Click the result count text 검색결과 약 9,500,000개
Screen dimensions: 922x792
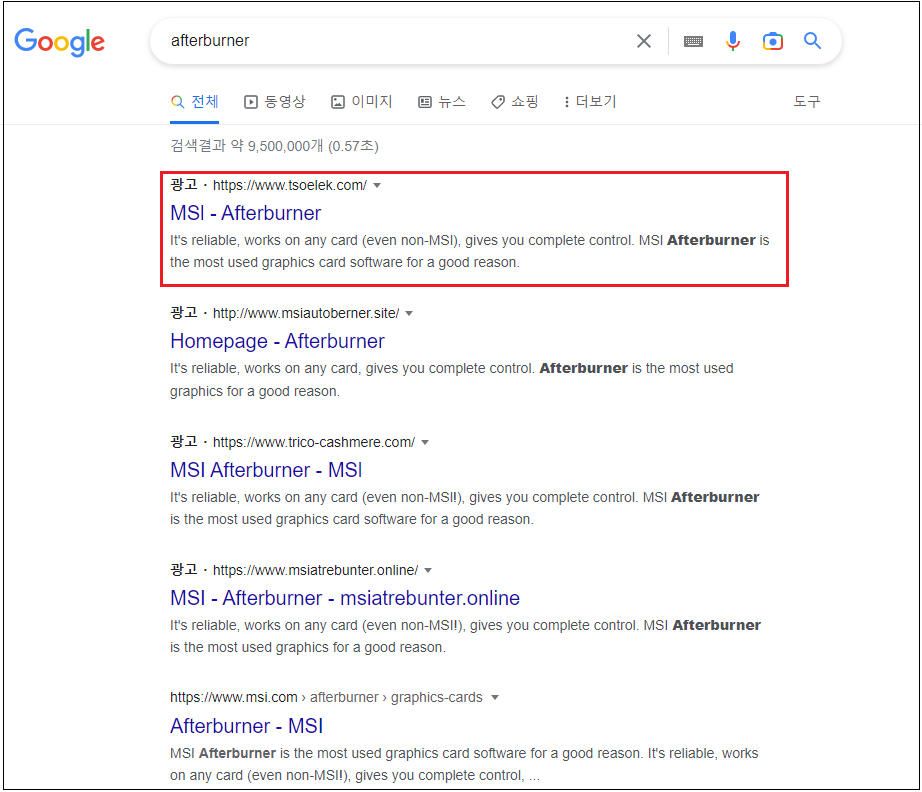point(247,146)
